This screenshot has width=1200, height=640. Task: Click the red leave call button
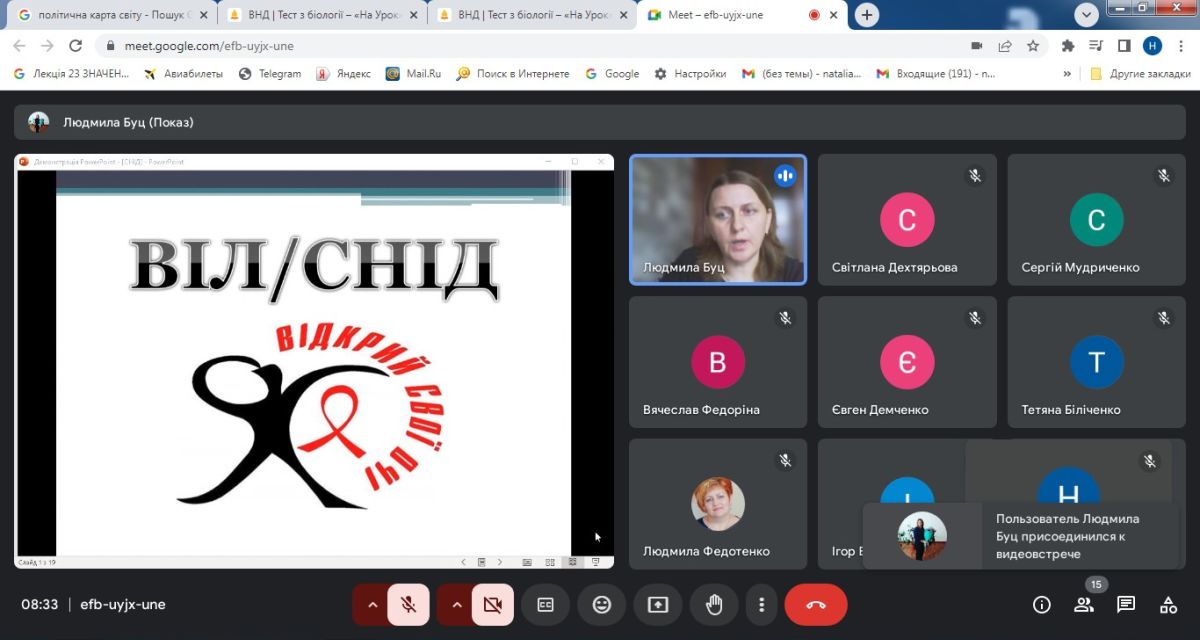(x=815, y=605)
